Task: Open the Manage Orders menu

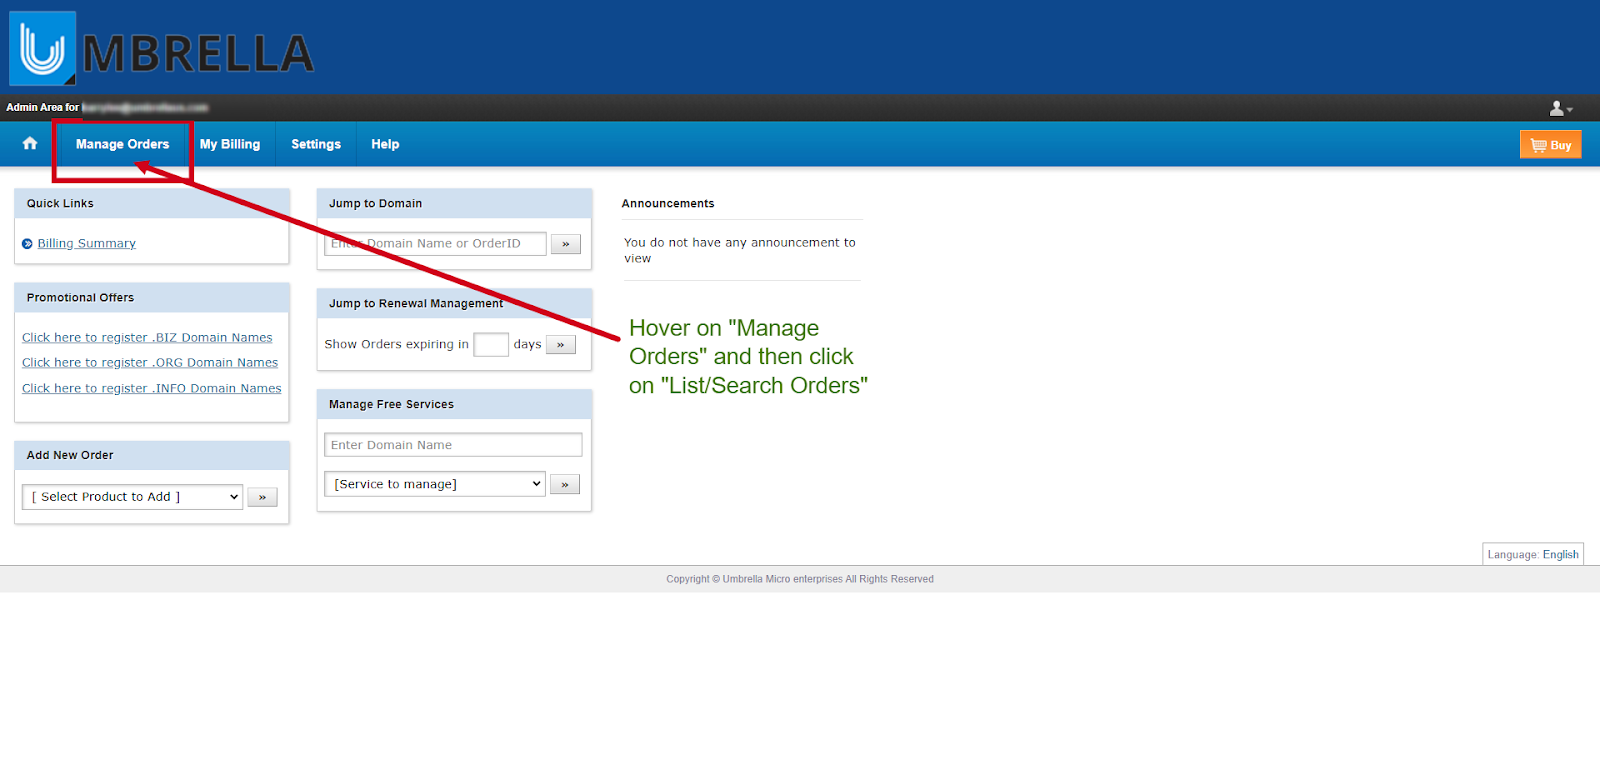Action: 122,144
